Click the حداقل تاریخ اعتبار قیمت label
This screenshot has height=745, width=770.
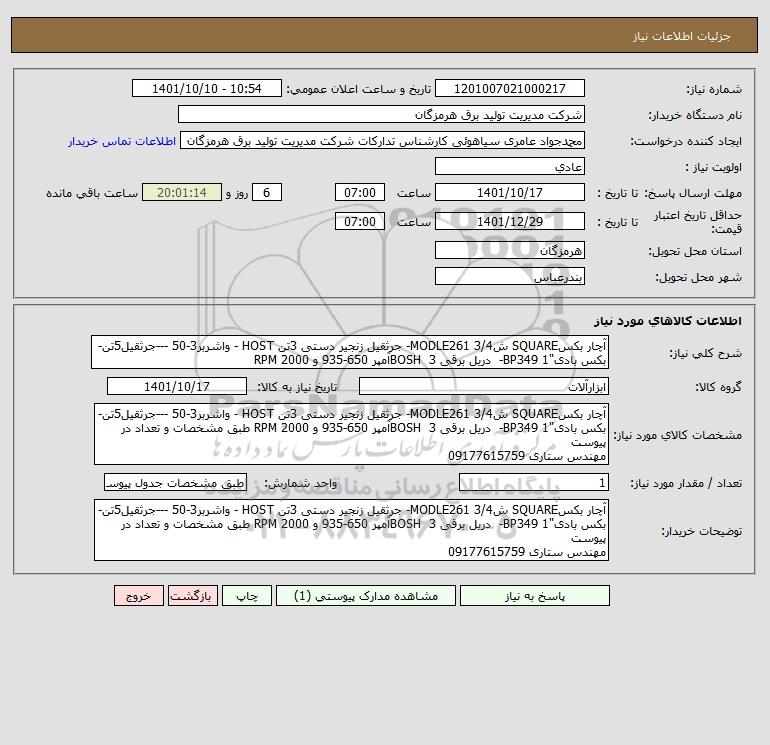tap(698, 221)
